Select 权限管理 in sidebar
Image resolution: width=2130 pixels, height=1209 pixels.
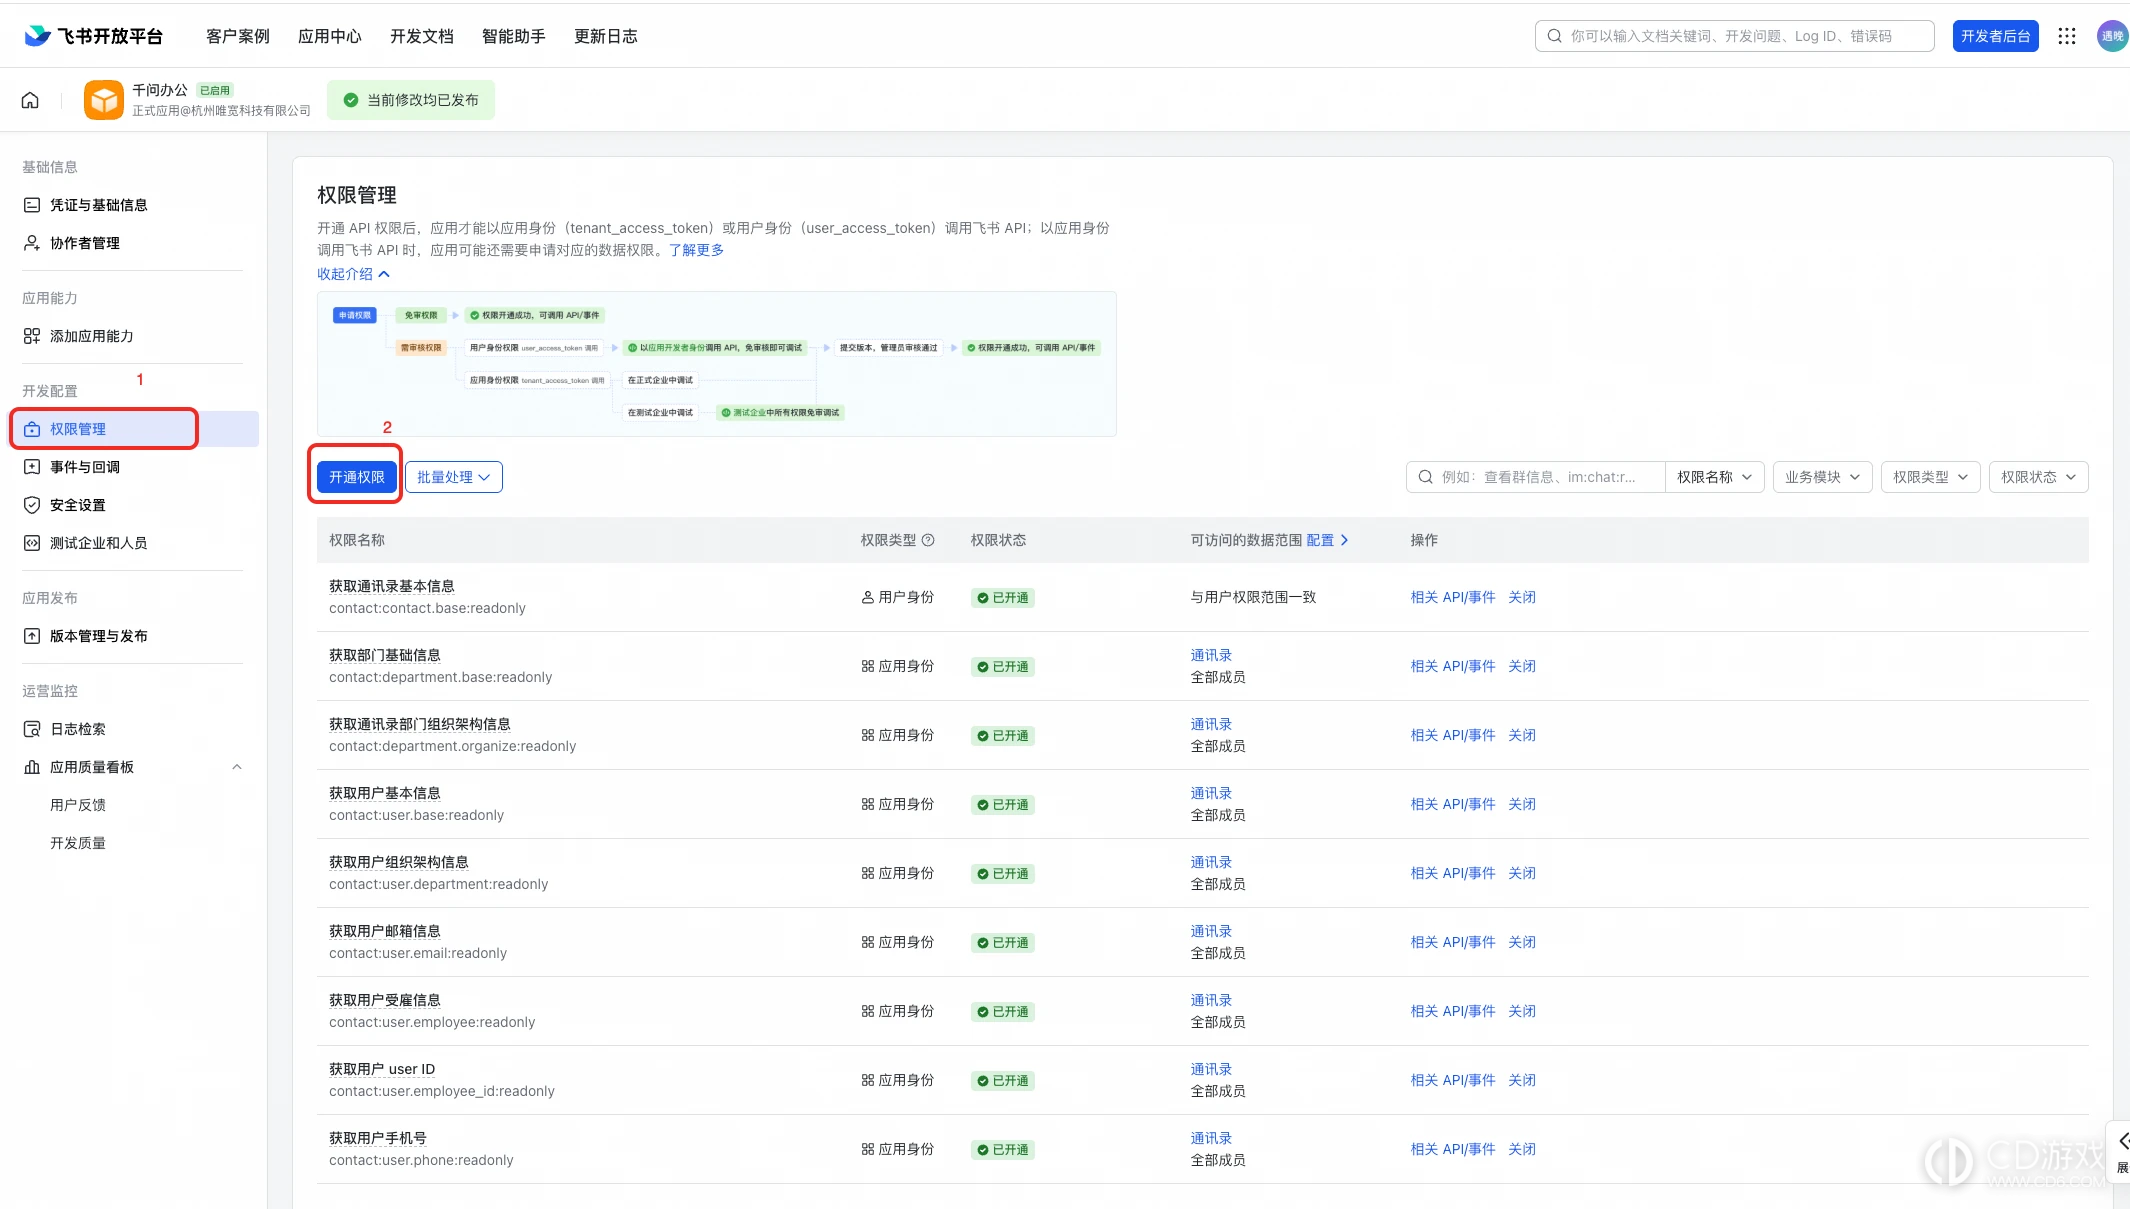pos(133,429)
